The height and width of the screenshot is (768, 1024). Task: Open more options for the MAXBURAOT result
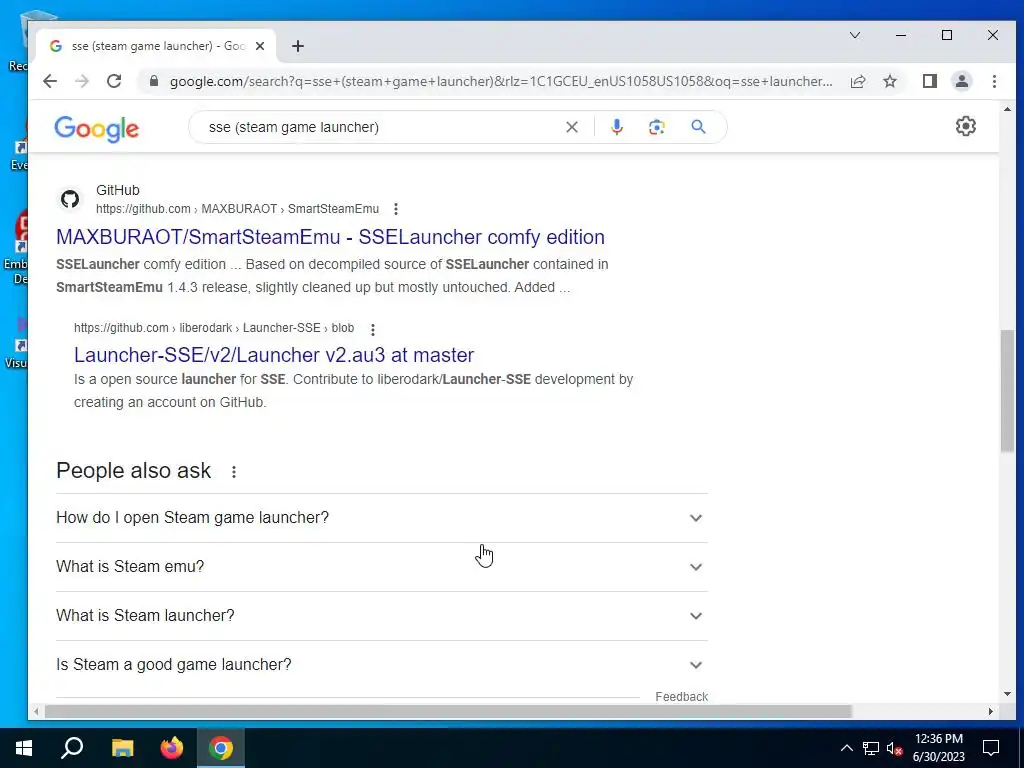[x=396, y=209]
